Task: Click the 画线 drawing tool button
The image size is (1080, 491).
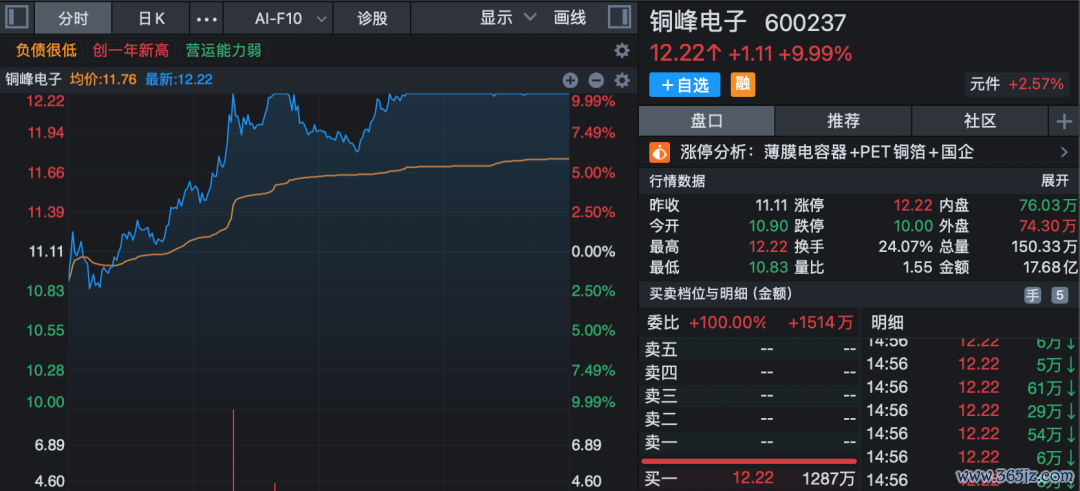Action: 570,19
